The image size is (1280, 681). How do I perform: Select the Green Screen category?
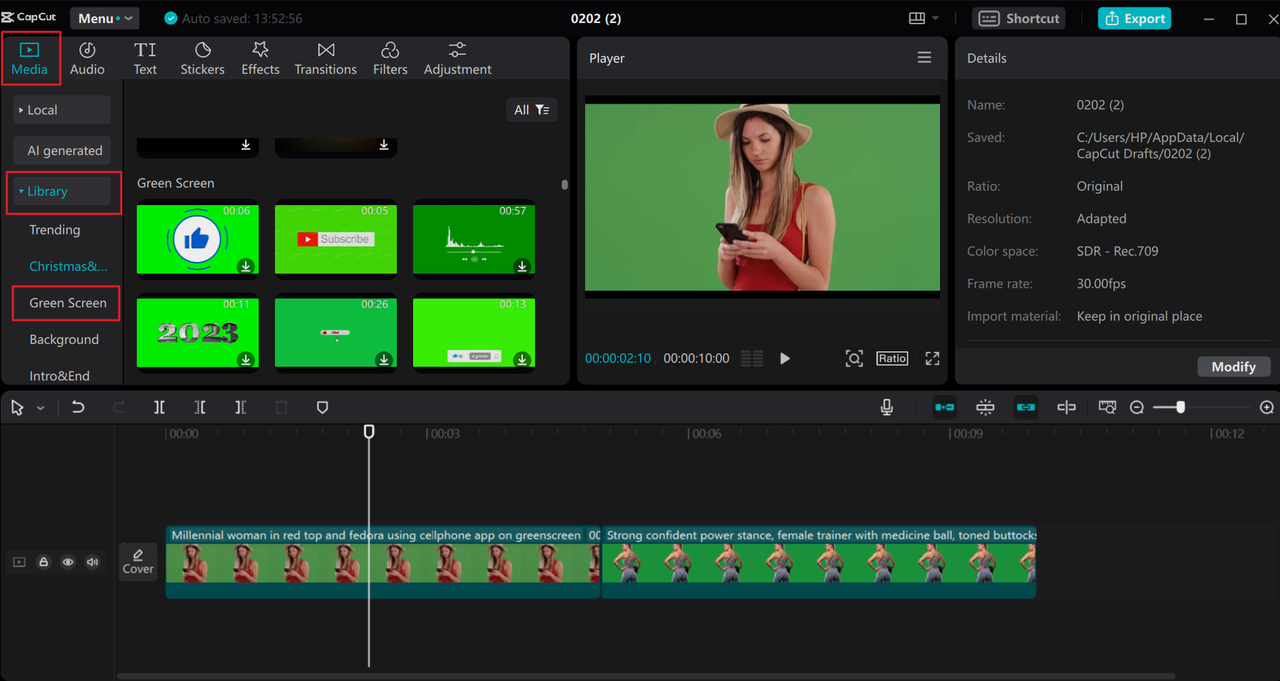tap(68, 303)
